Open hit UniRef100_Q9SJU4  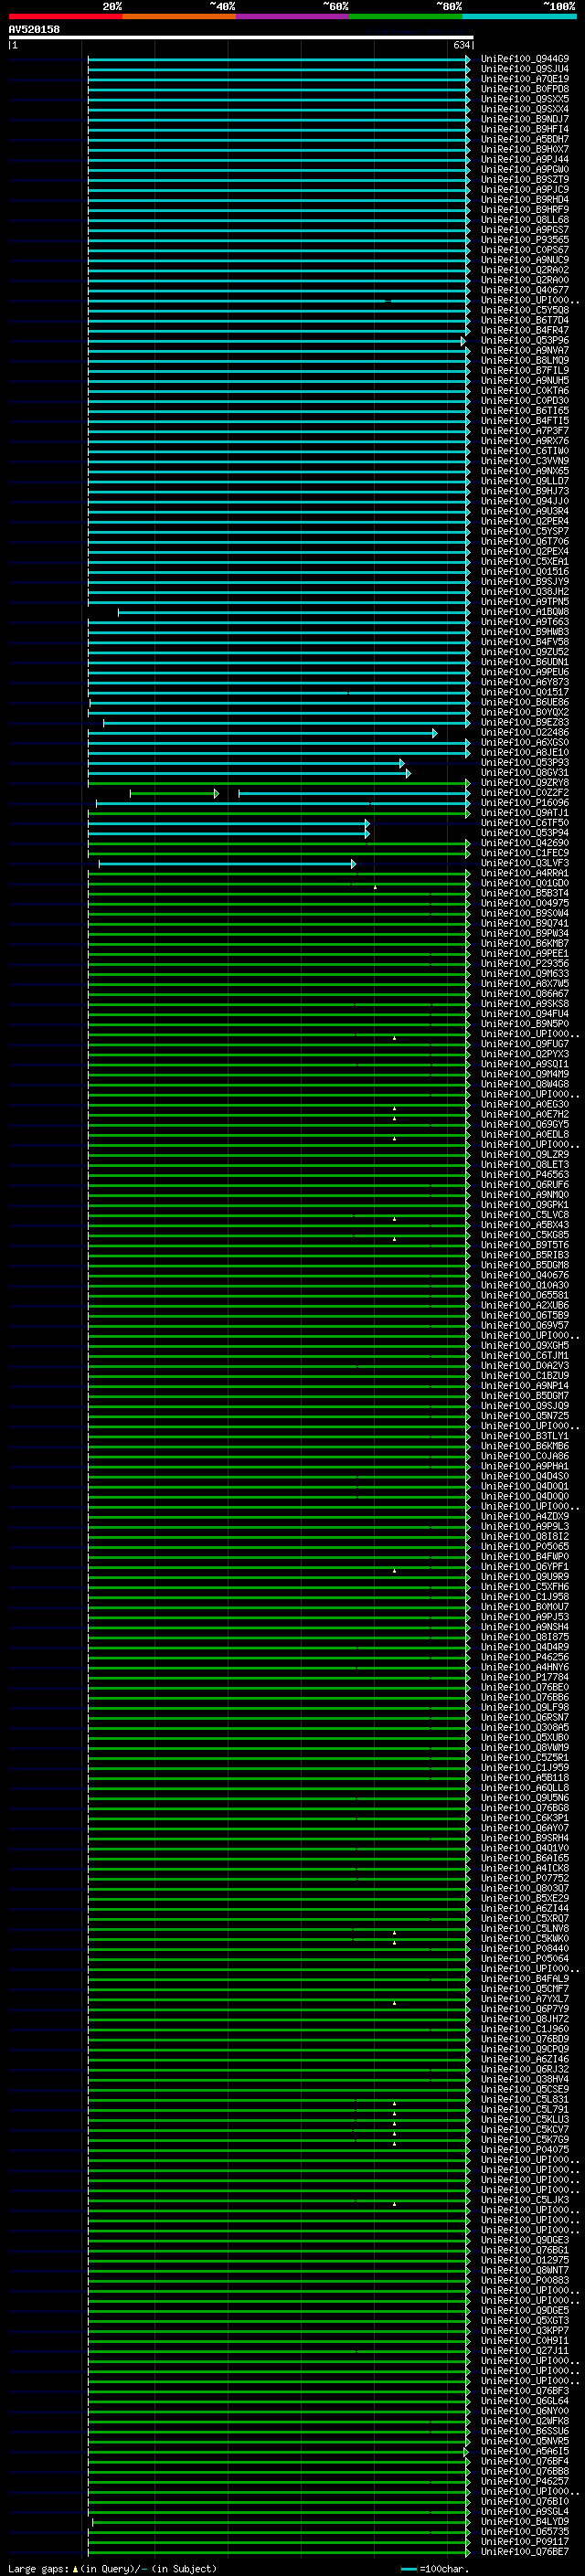525,69
